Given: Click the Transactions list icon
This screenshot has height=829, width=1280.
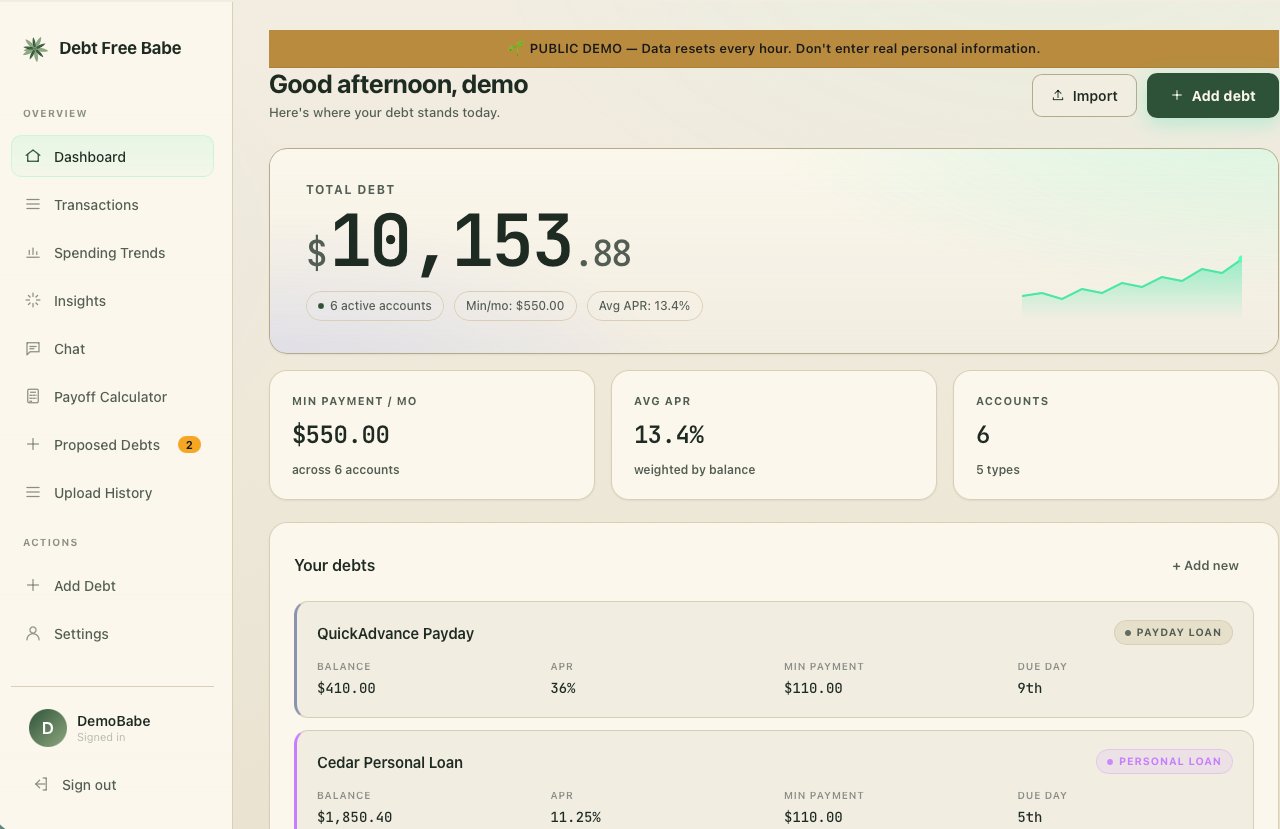Looking at the screenshot, I should (x=33, y=204).
